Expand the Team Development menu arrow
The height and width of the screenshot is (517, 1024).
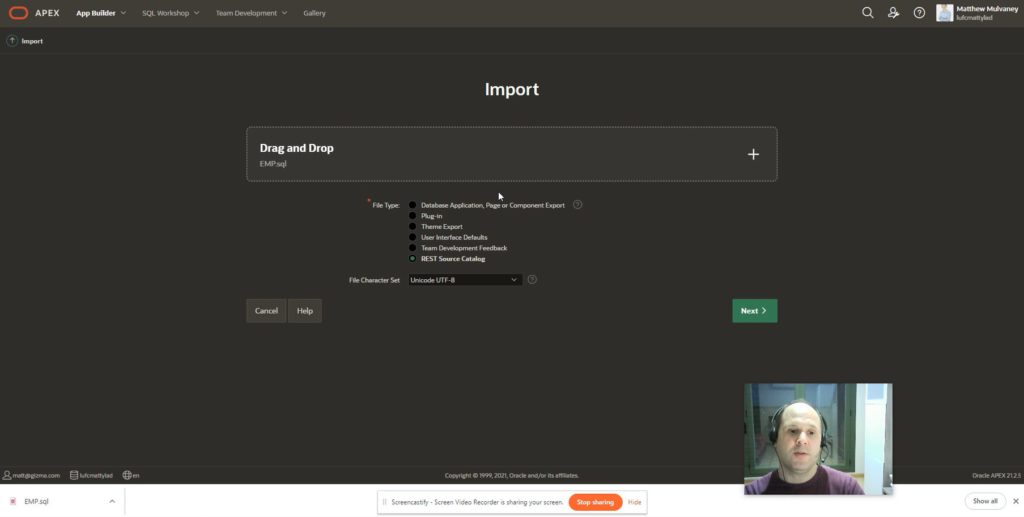284,13
